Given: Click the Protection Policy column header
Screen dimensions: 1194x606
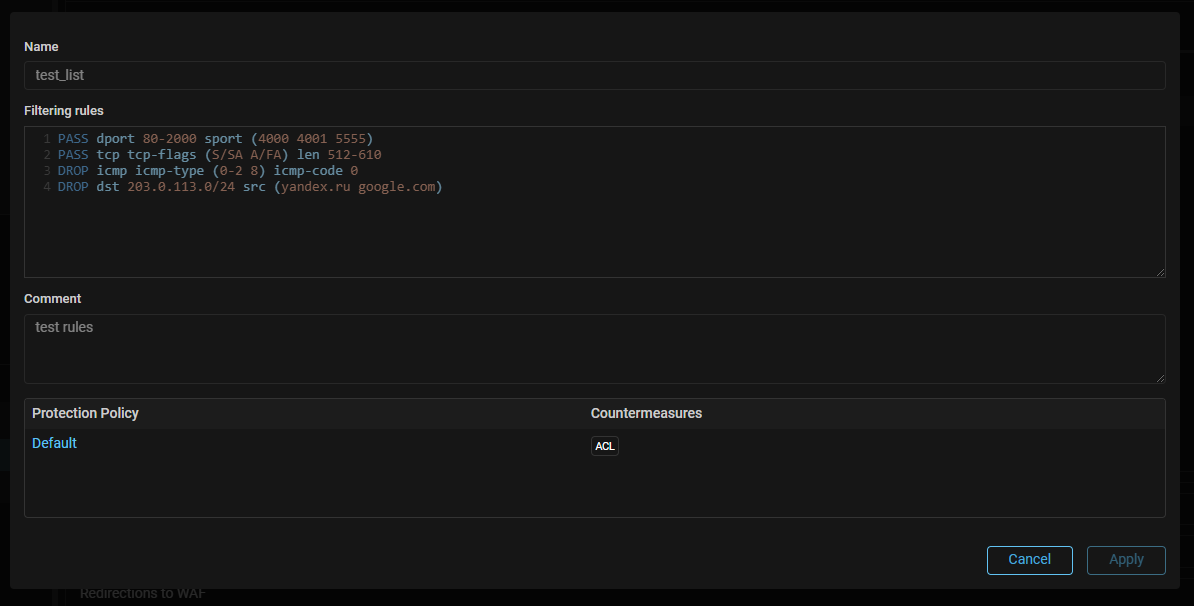Looking at the screenshot, I should [x=85, y=413].
